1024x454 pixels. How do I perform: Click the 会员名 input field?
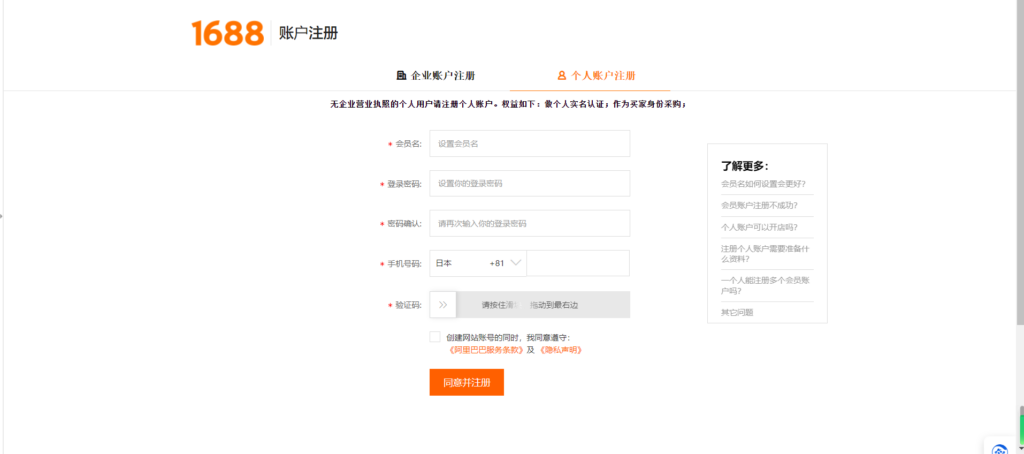[x=530, y=144]
